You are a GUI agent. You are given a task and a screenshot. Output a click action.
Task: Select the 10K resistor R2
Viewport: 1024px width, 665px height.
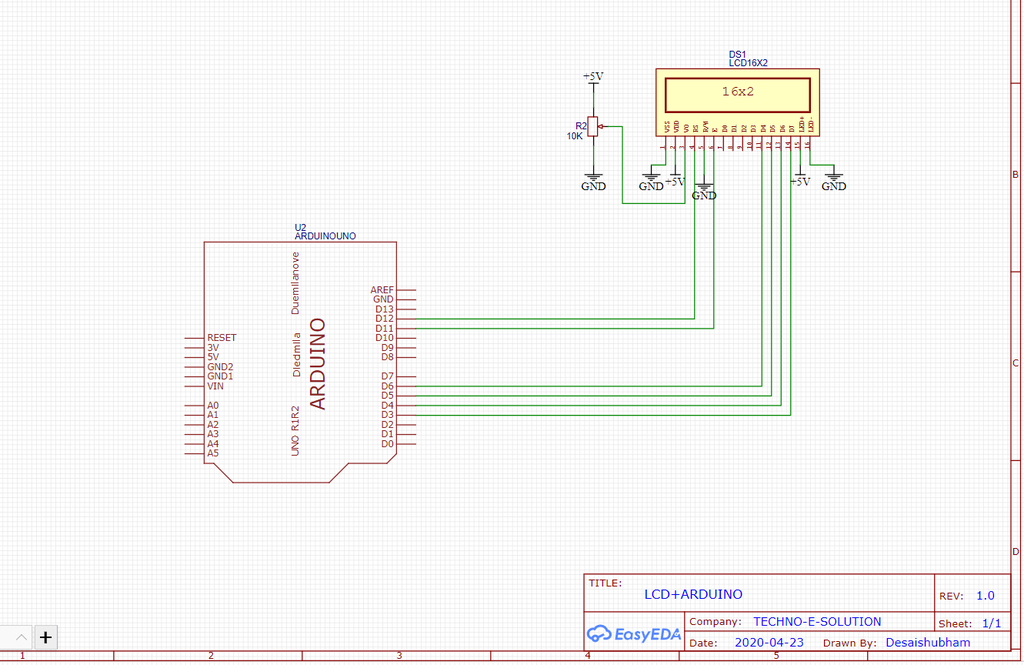[594, 125]
